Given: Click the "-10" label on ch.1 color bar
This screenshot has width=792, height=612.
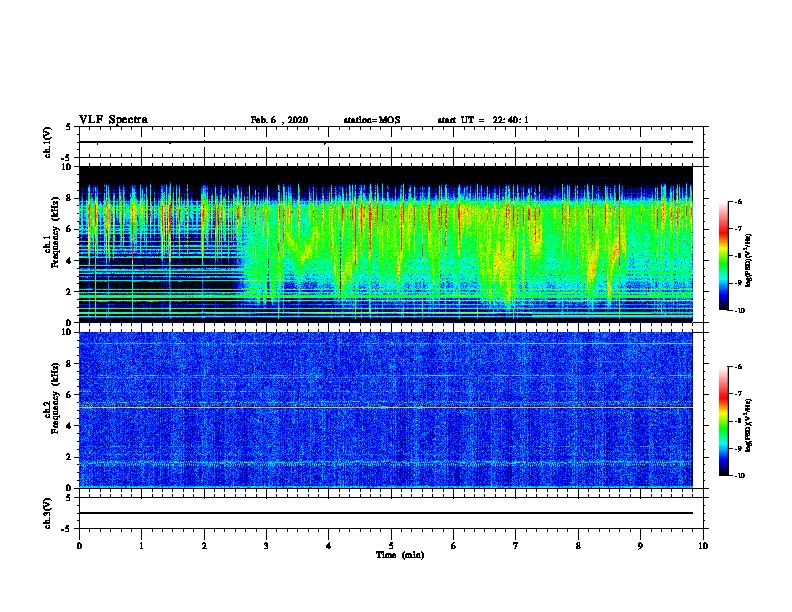Looking at the screenshot, I should click(x=739, y=310).
